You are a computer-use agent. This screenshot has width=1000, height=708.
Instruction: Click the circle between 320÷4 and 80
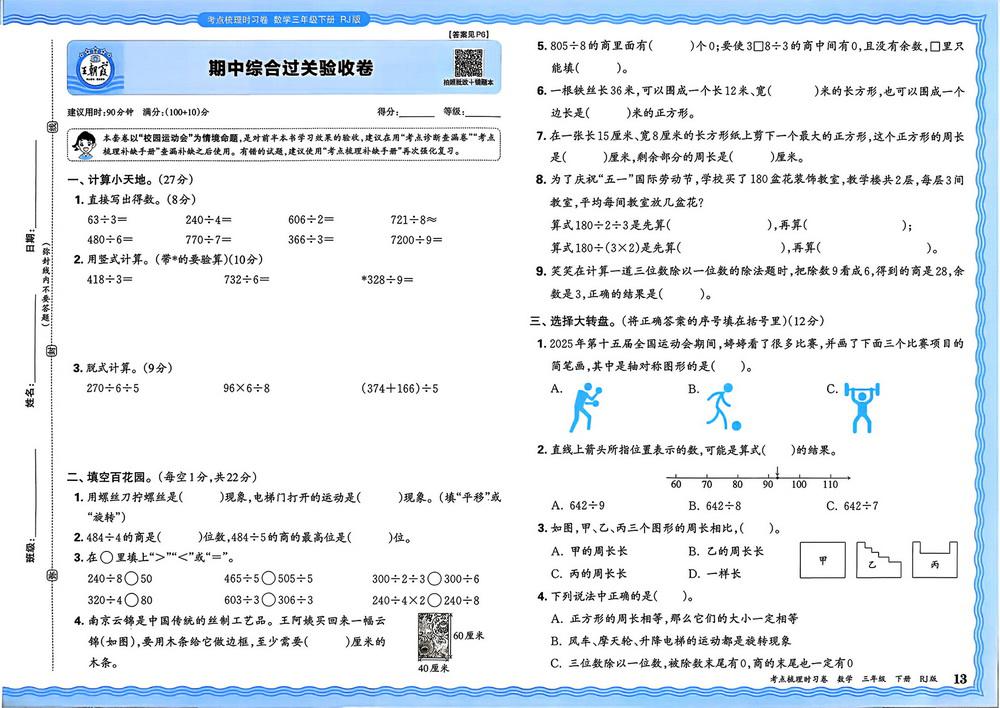[x=133, y=600]
